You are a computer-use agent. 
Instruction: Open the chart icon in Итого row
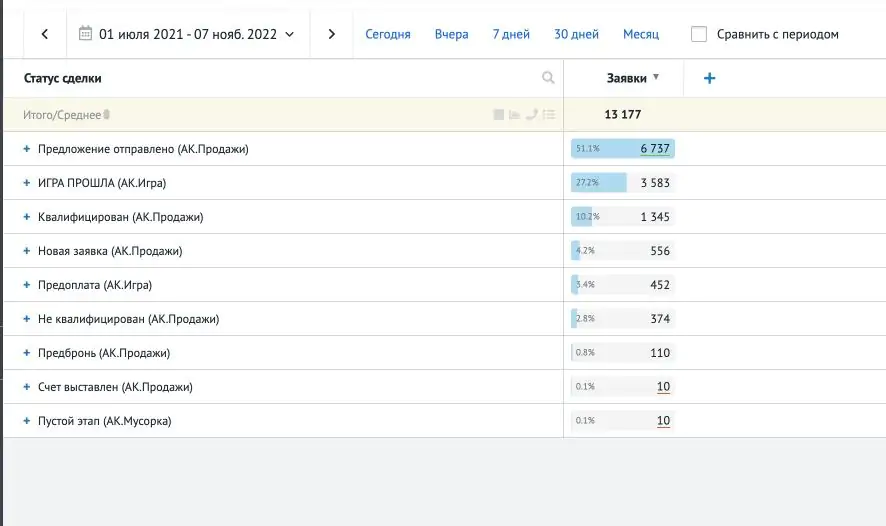pyautogui.click(x=514, y=115)
